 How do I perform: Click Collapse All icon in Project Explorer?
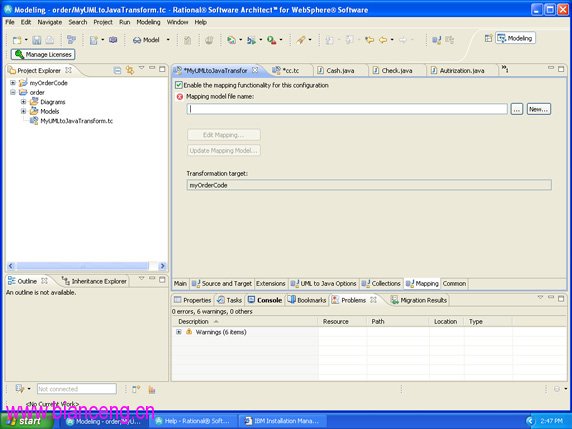click(117, 70)
